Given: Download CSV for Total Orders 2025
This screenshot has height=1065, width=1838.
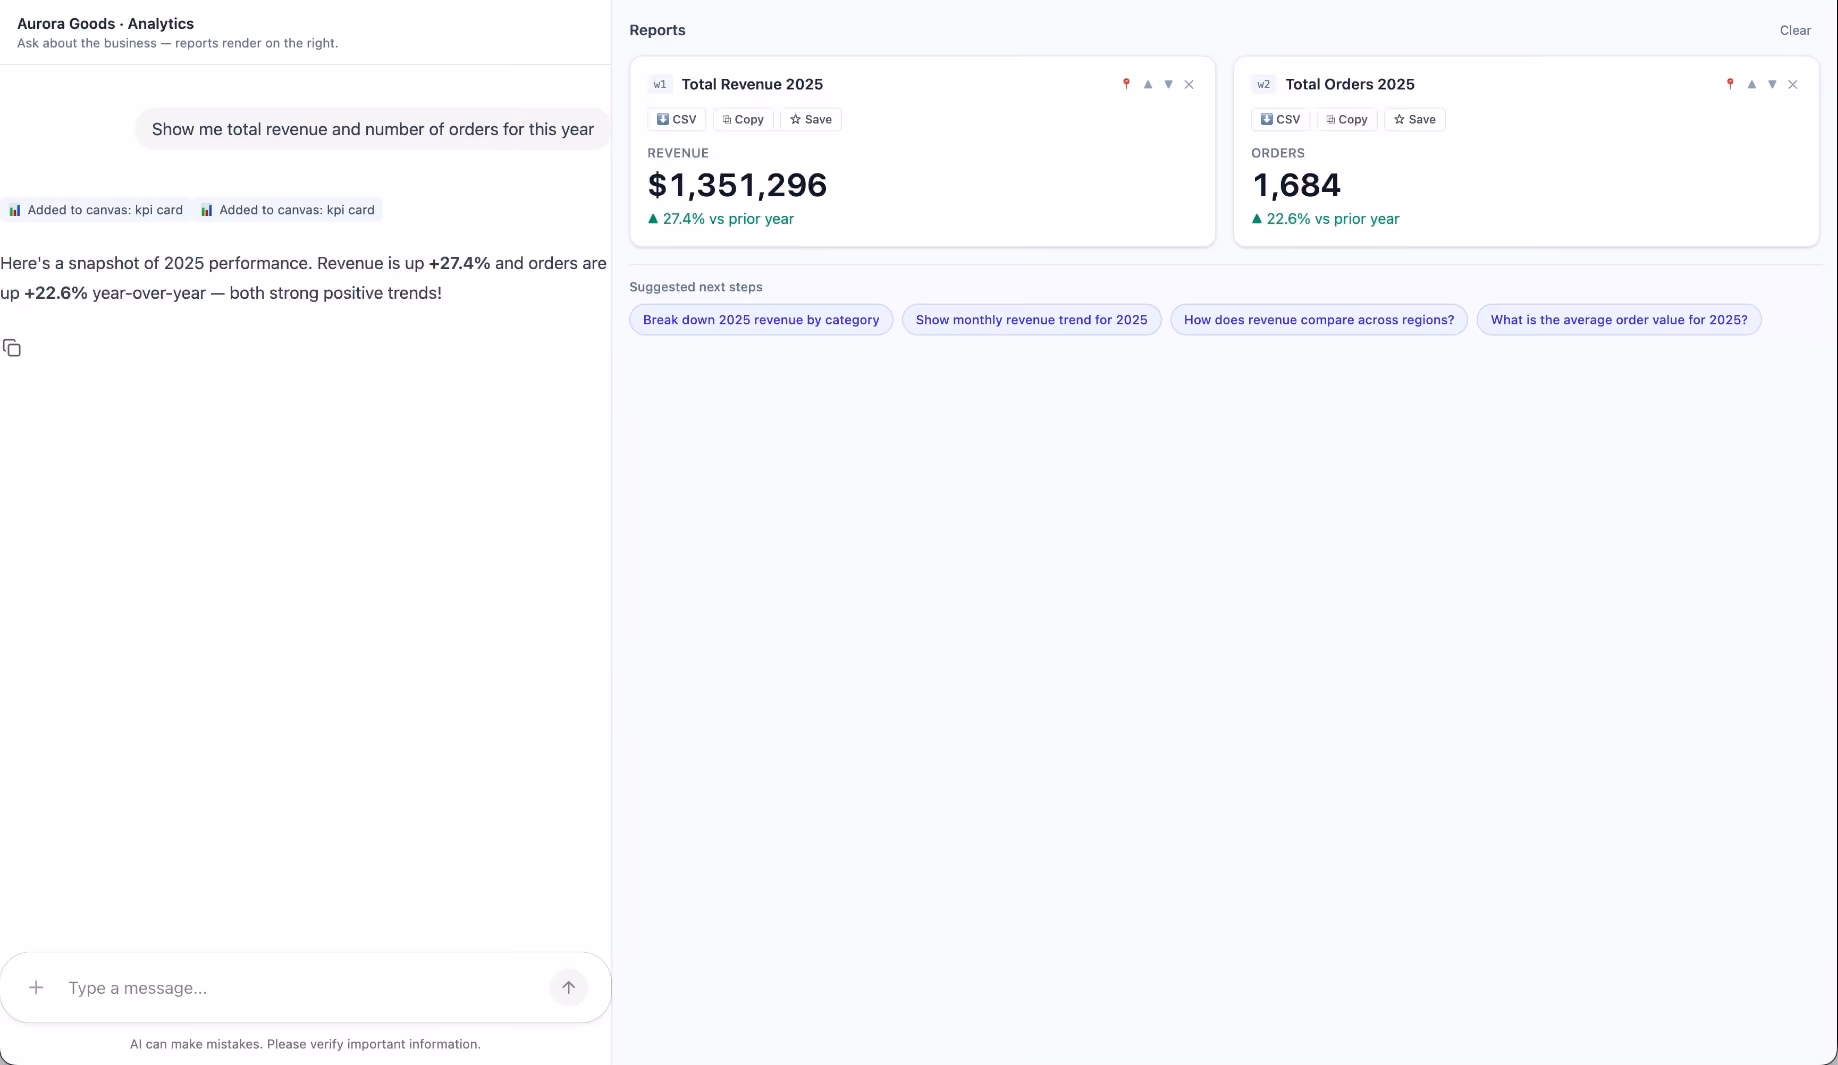Looking at the screenshot, I should [x=1281, y=119].
